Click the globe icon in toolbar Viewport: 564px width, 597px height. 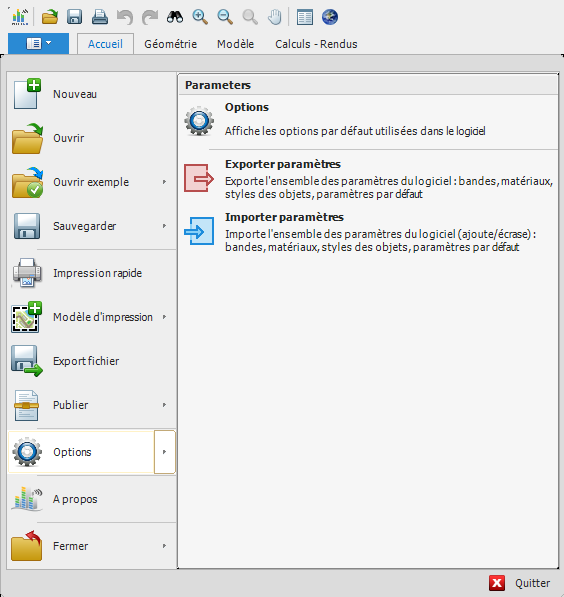pyautogui.click(x=330, y=17)
